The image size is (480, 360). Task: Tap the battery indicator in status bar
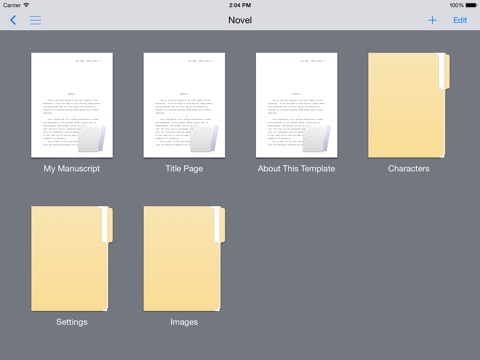[472, 5]
